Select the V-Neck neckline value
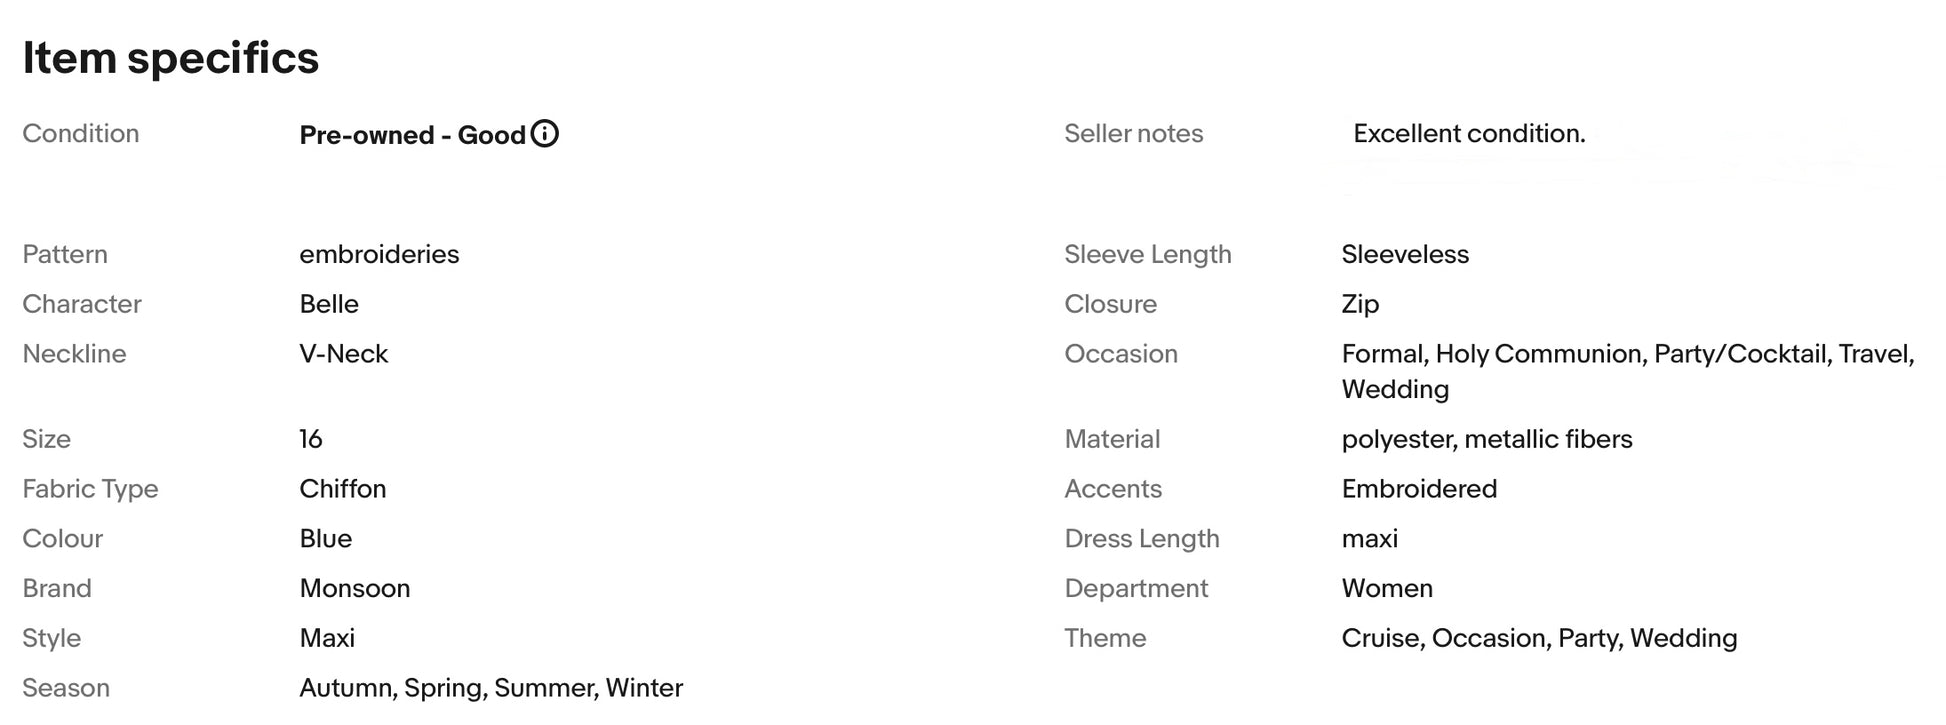This screenshot has width=1946, height=725. (x=343, y=354)
